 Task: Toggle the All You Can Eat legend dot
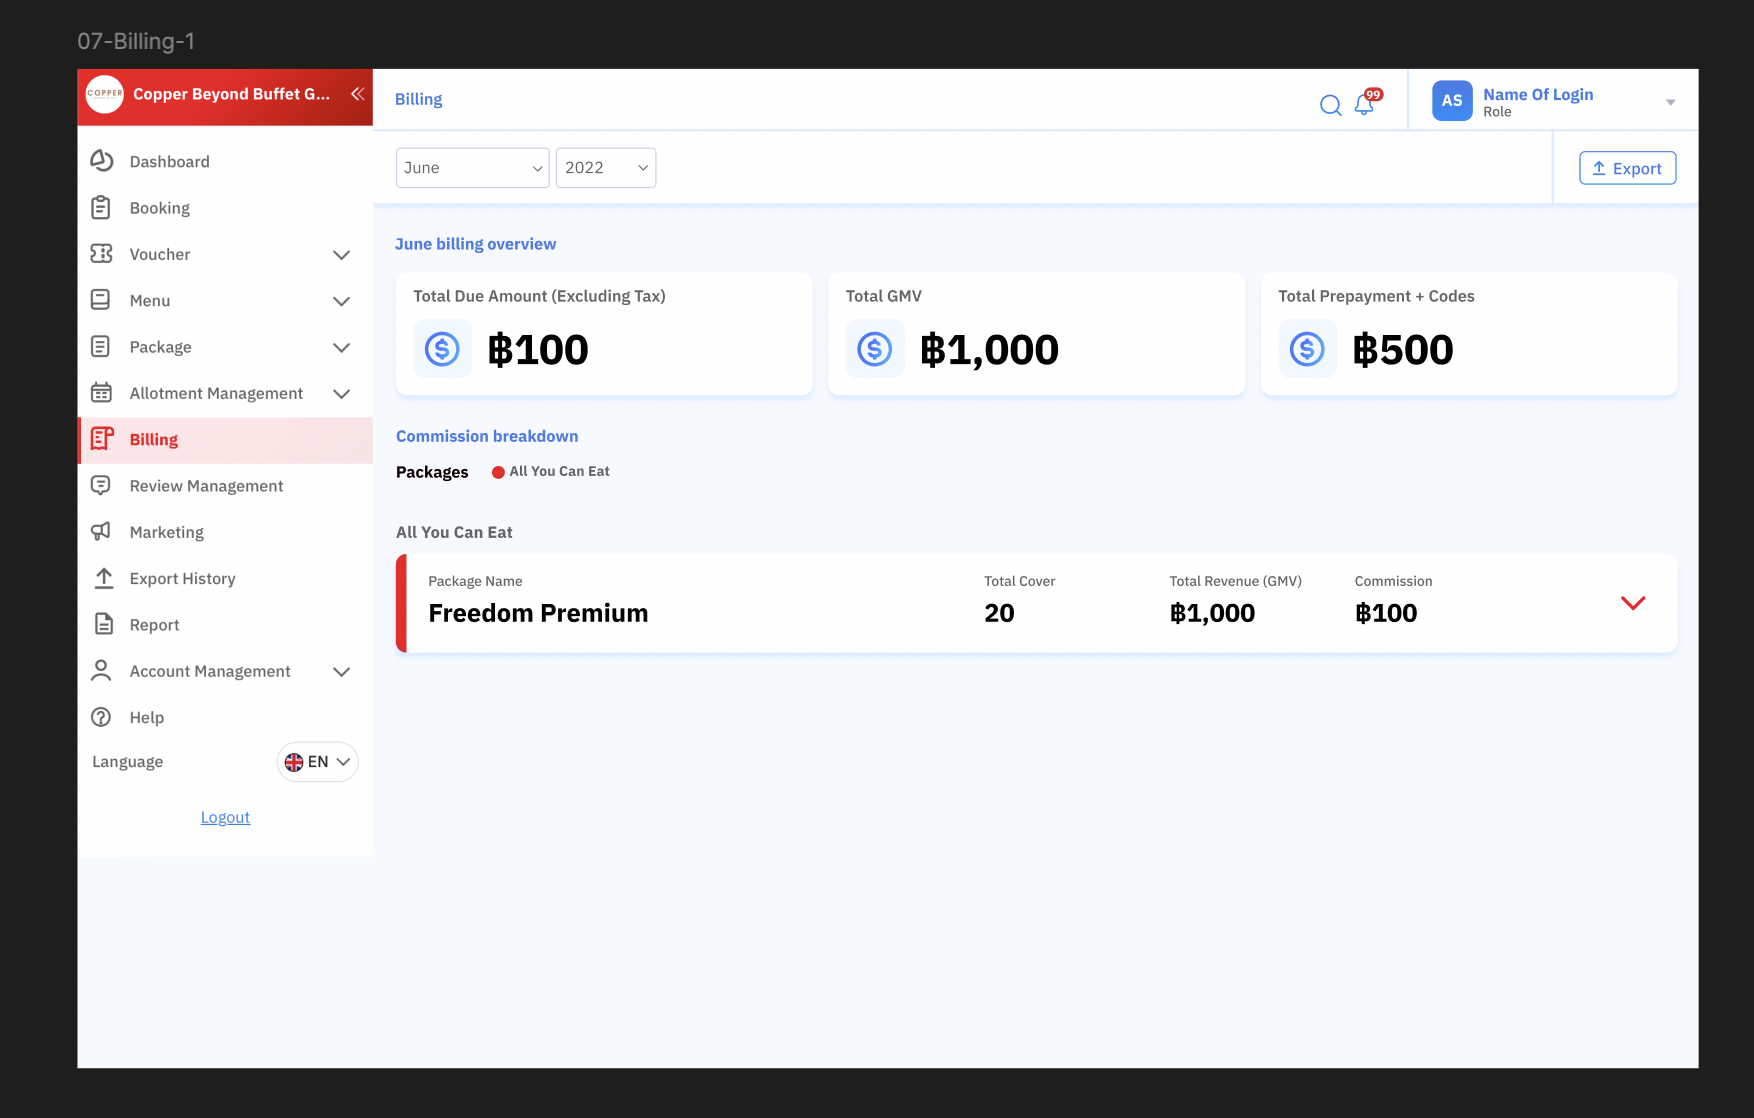(x=498, y=472)
